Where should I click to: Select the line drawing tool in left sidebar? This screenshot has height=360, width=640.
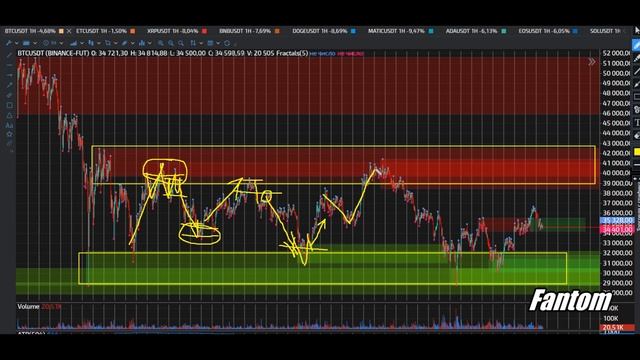[x=9, y=55]
